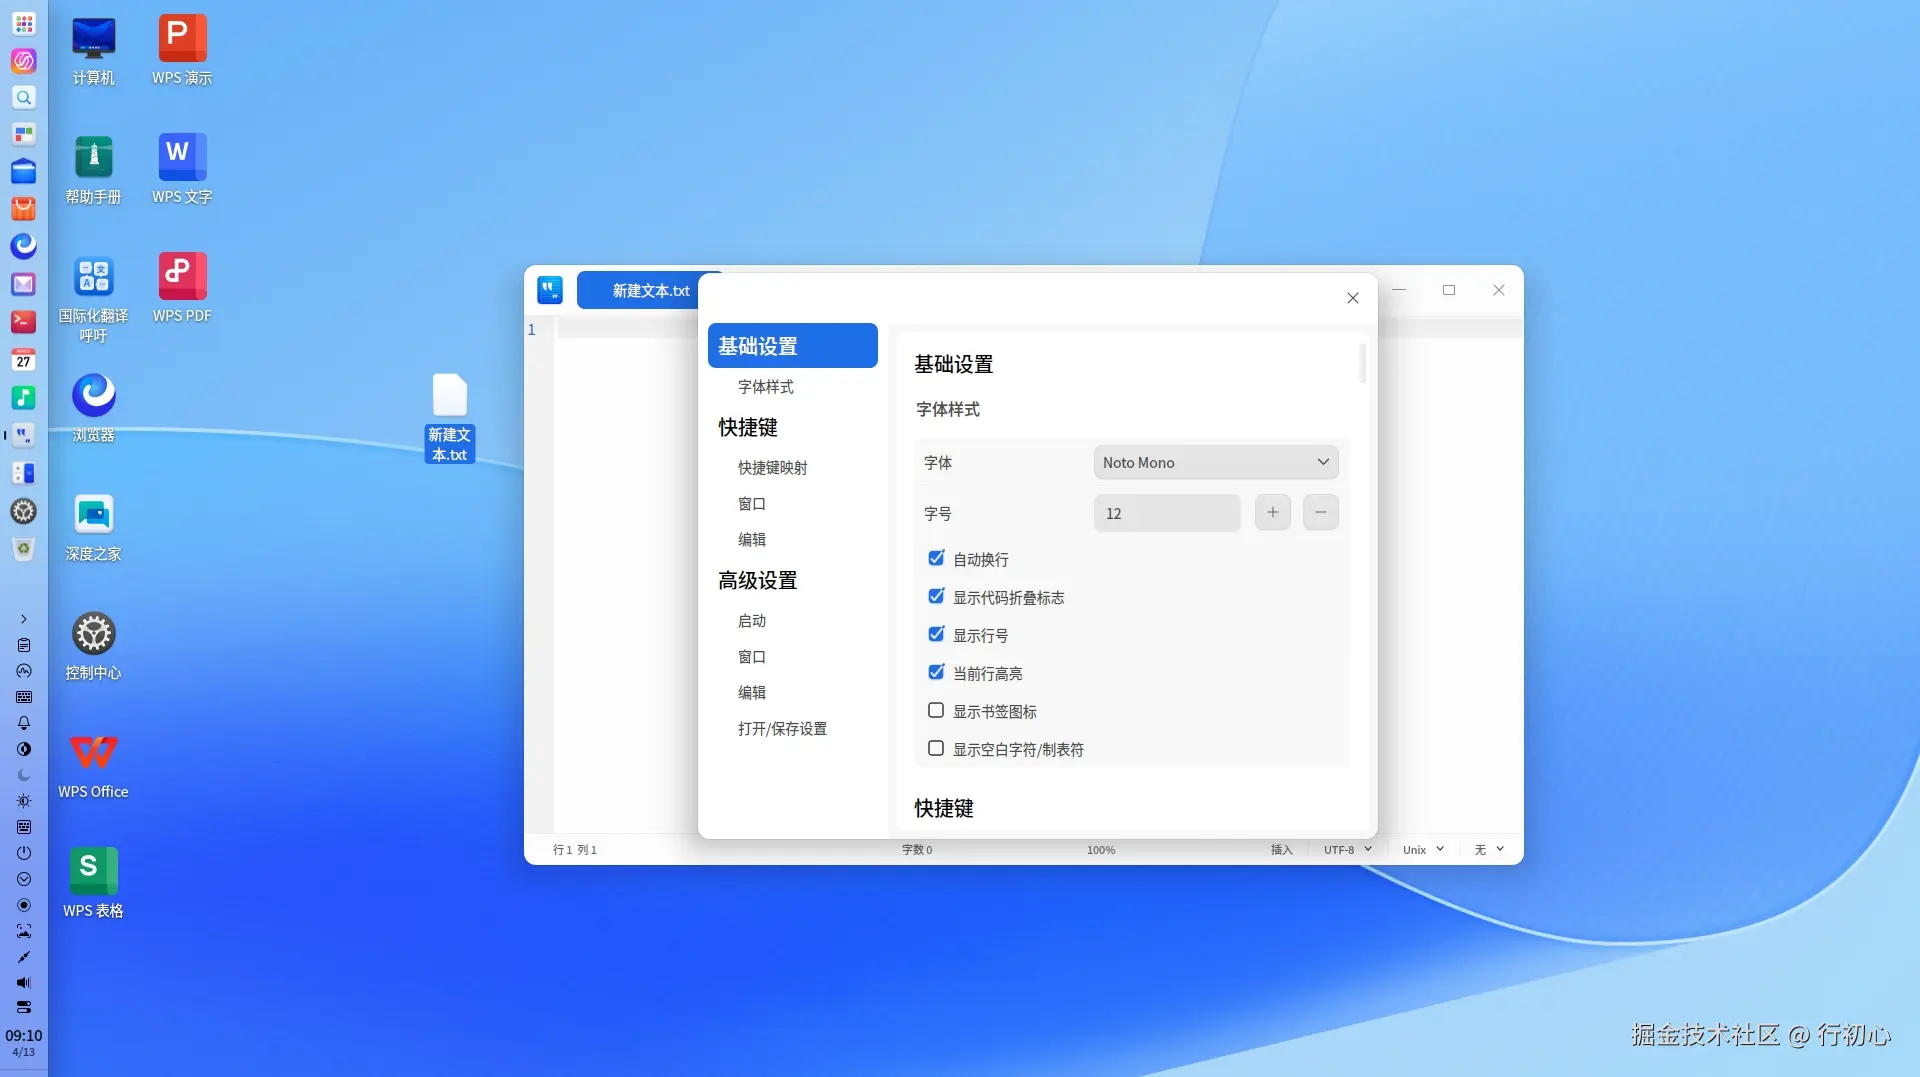Select 字体样式 in settings sidebar
Screen dimensions: 1920x1077
click(766, 387)
